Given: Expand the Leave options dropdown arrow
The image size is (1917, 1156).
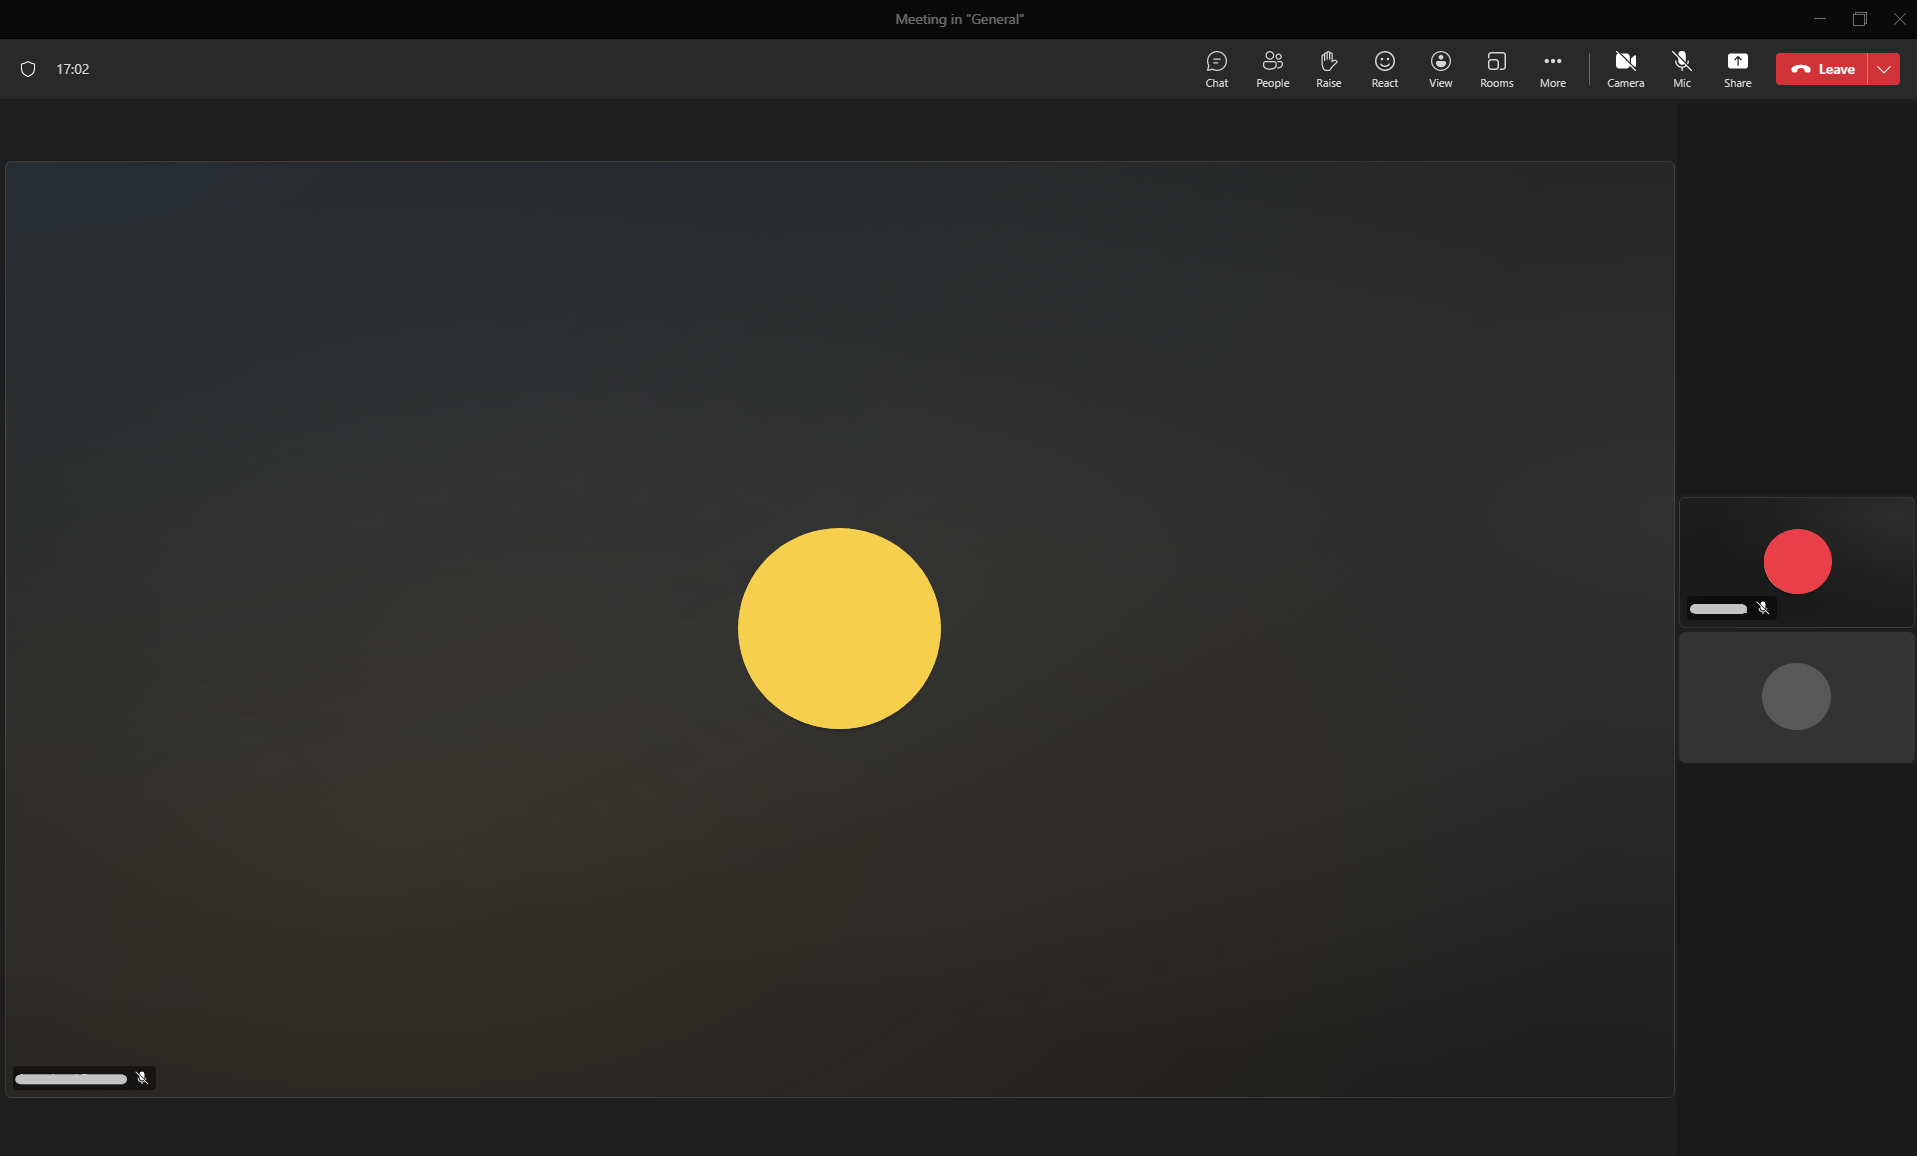Looking at the screenshot, I should click(x=1884, y=69).
